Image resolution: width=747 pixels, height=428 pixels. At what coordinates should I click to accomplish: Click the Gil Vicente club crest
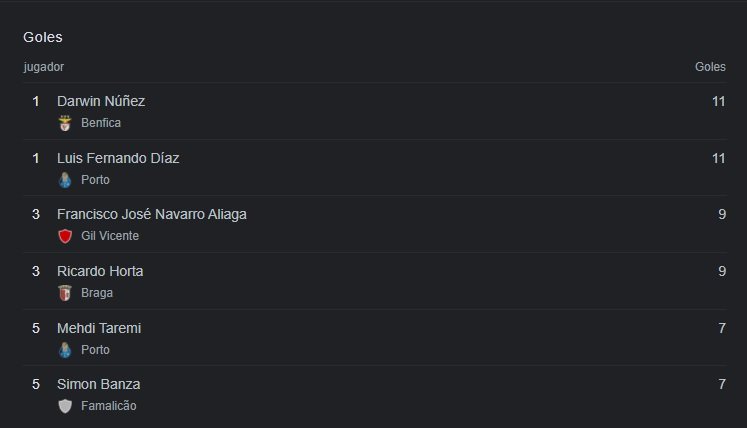click(x=65, y=236)
